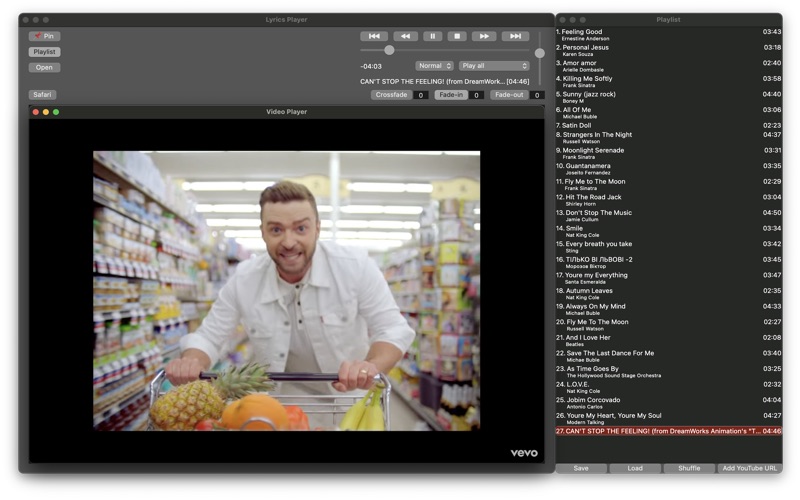Click the vertical volume slider knob
The height and width of the screenshot is (500, 800).
[539, 53]
